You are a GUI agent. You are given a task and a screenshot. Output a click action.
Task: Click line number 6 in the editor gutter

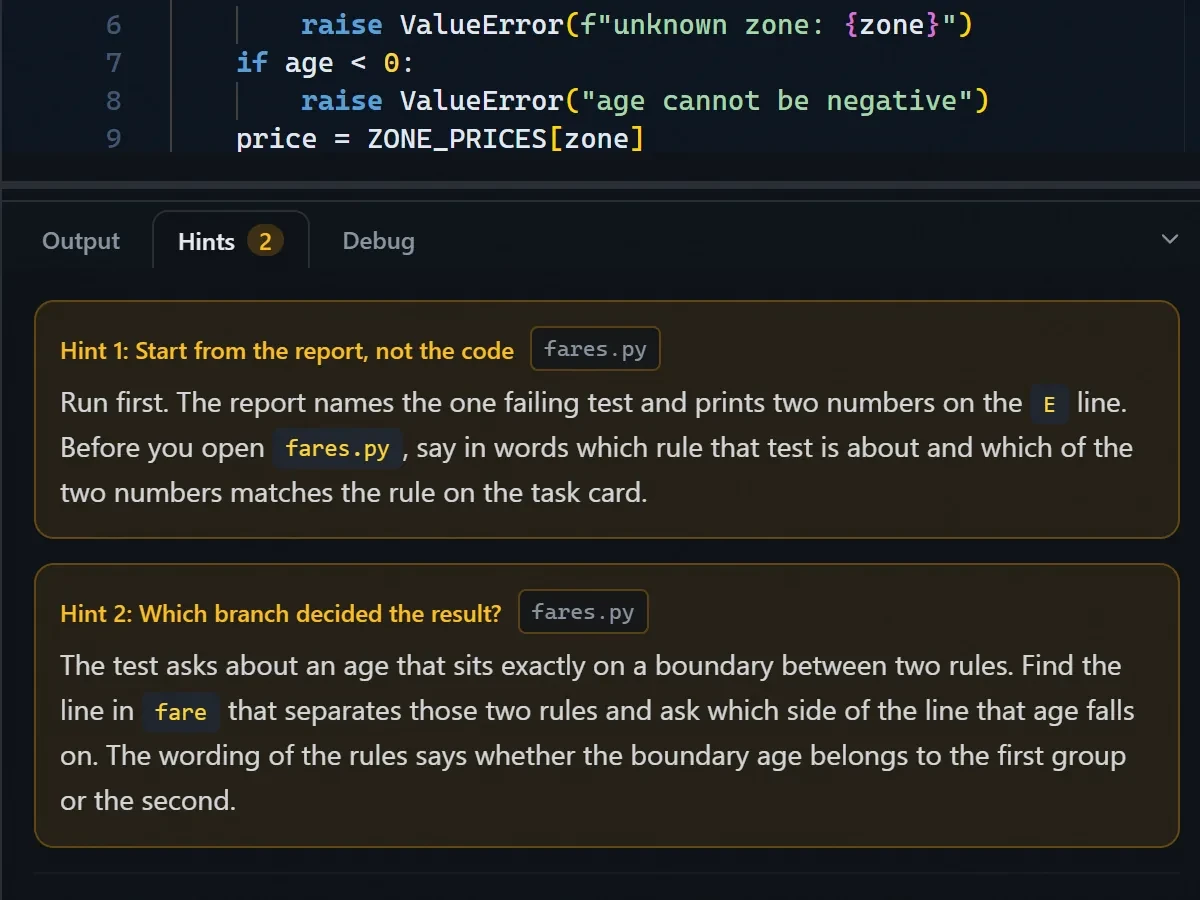113,24
